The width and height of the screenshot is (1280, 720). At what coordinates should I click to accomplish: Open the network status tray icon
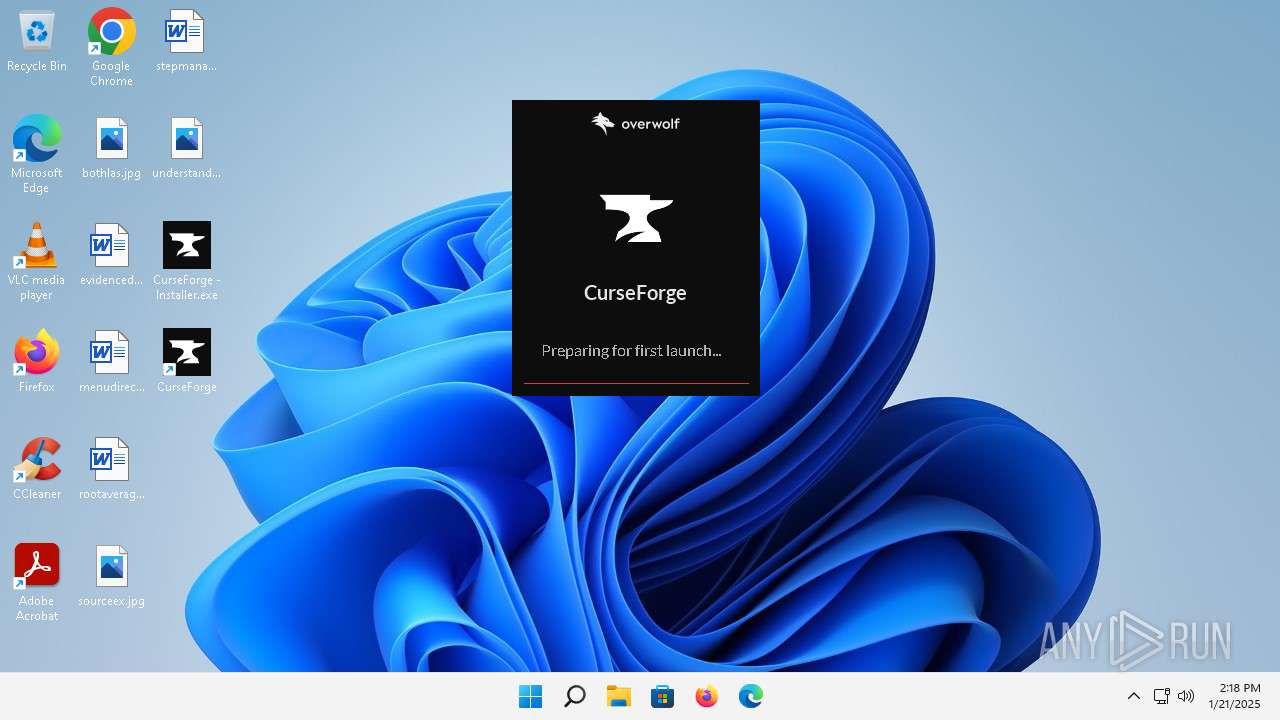click(x=1161, y=696)
